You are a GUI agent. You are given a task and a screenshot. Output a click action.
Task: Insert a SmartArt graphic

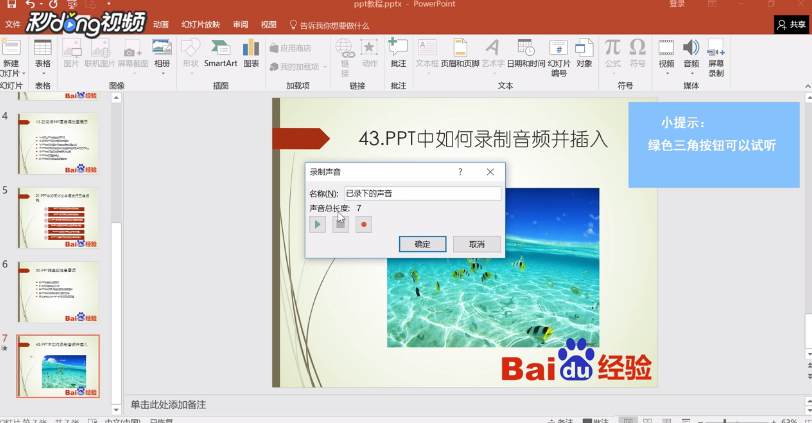pos(221,53)
